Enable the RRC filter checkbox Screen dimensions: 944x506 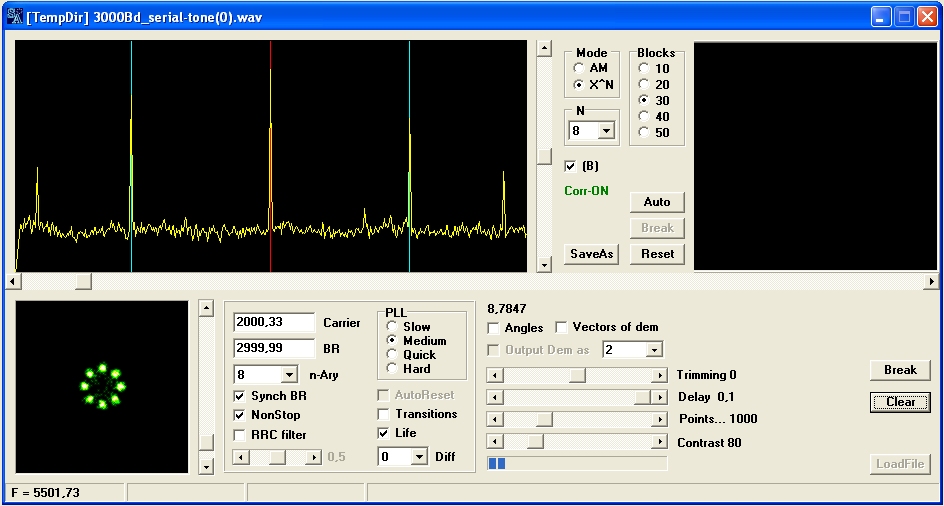click(240, 435)
